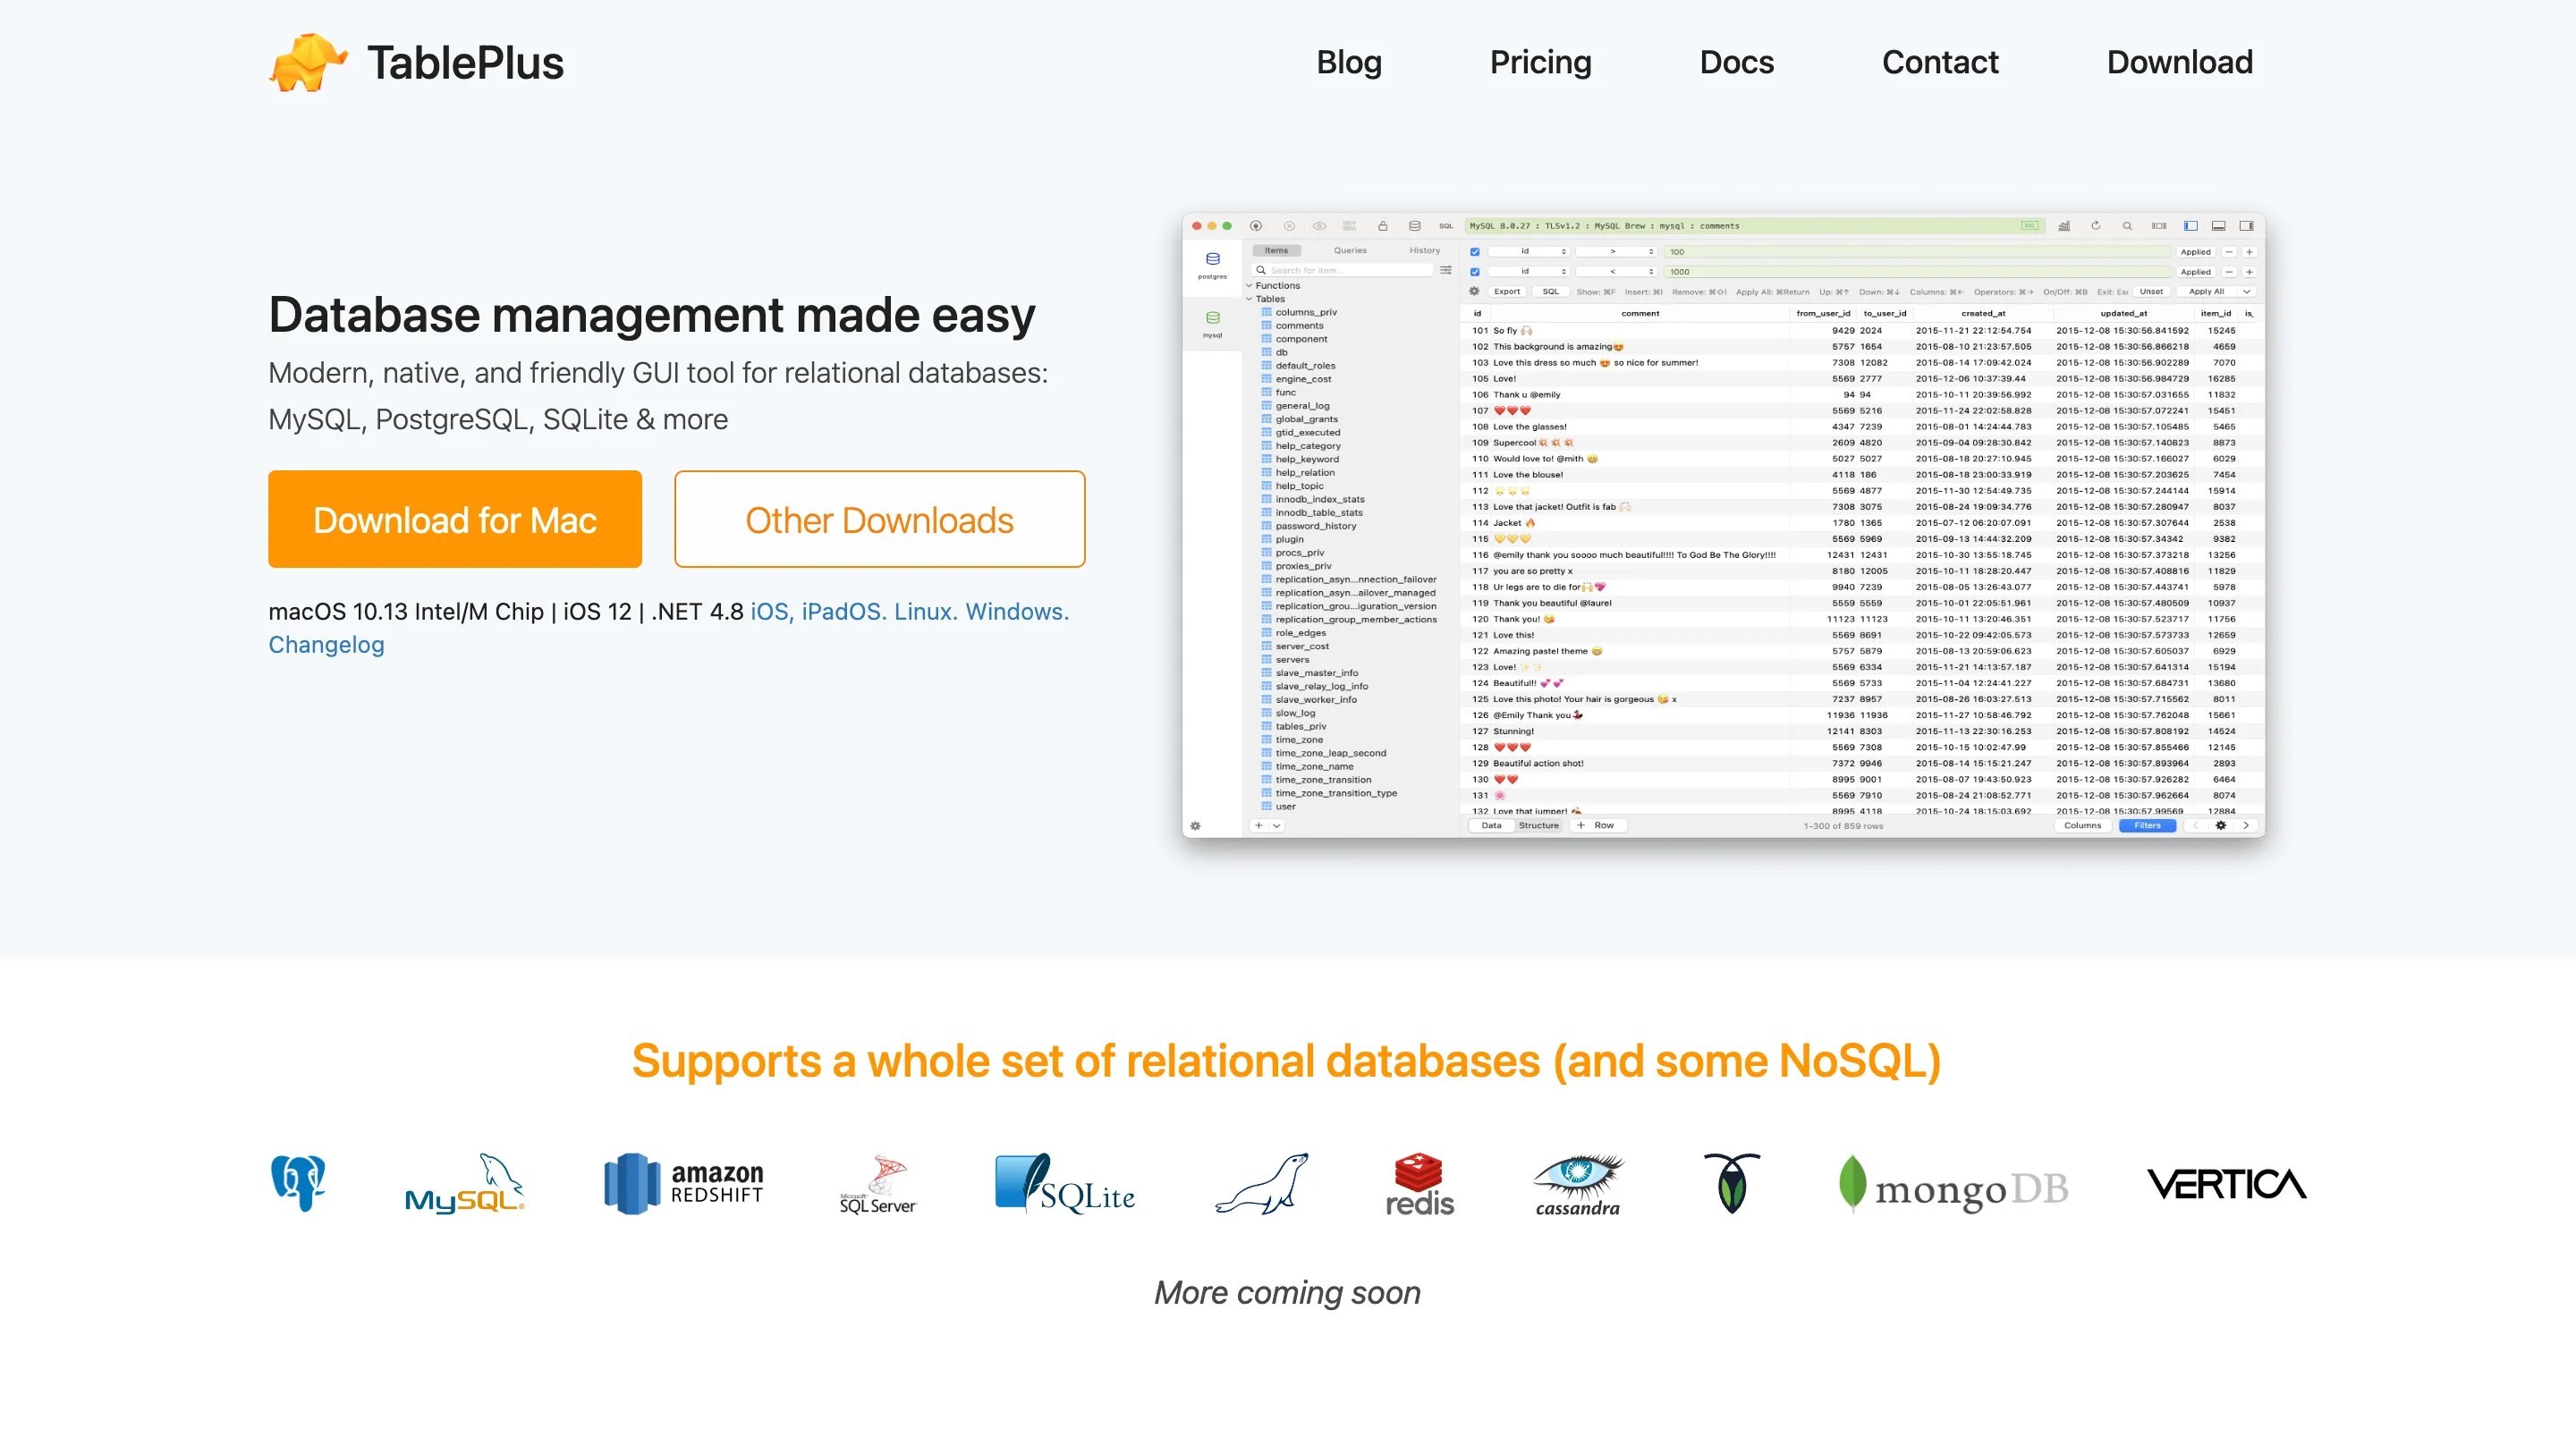The height and width of the screenshot is (1454, 2576).
Task: Click the Other Downloads button
Action: point(880,519)
